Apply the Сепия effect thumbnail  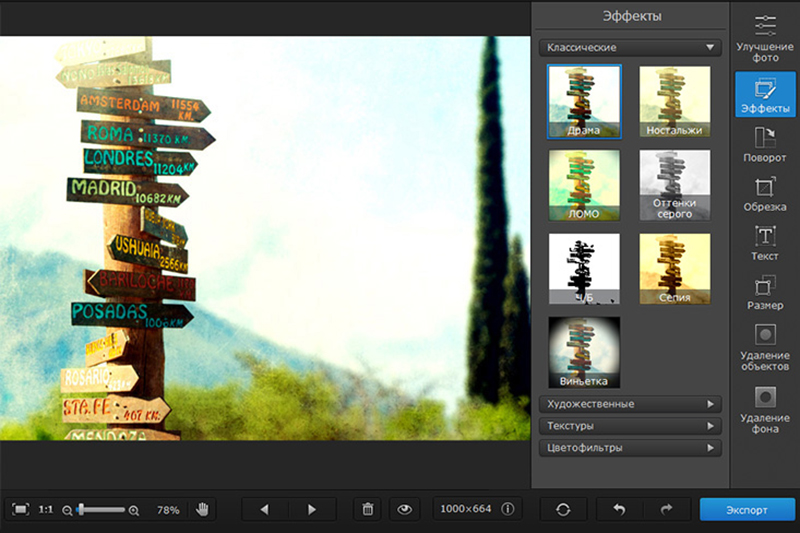coord(675,268)
